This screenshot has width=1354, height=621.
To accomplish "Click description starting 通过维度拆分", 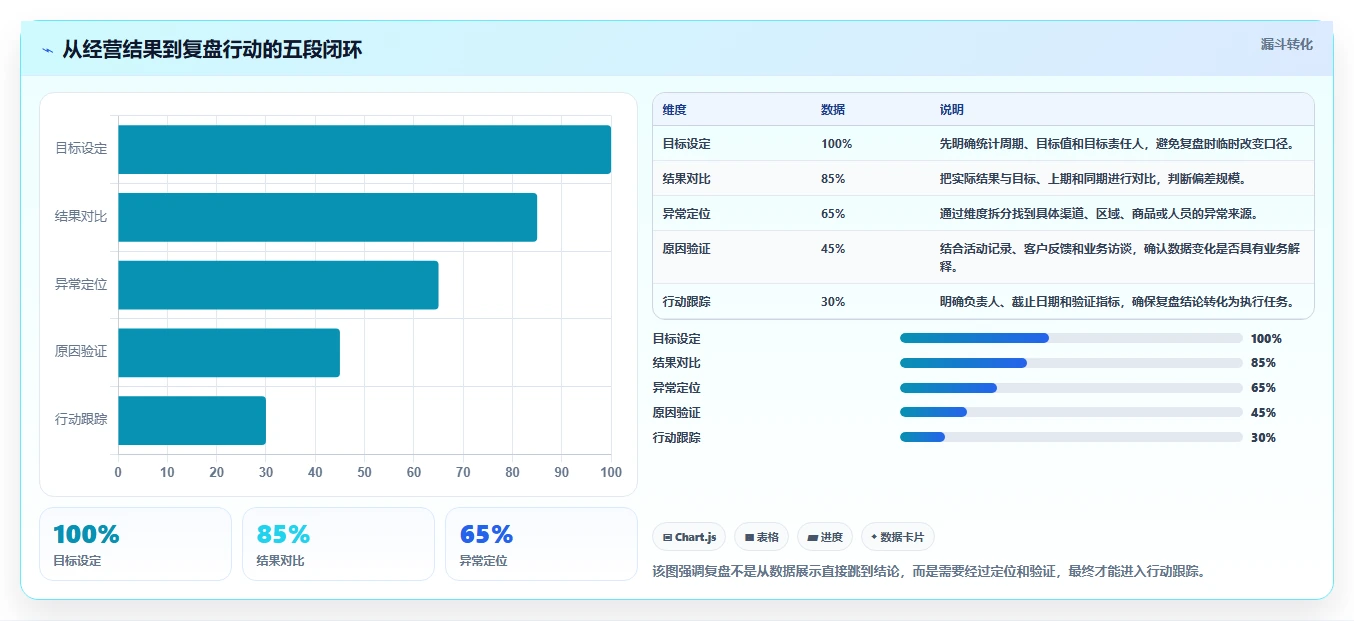I will 1099,214.
